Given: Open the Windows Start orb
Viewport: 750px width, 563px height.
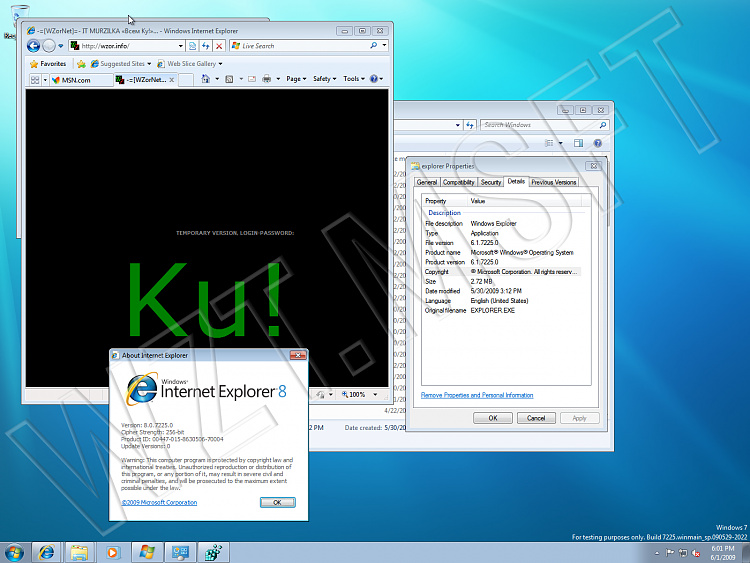Looking at the screenshot, I should [14, 552].
